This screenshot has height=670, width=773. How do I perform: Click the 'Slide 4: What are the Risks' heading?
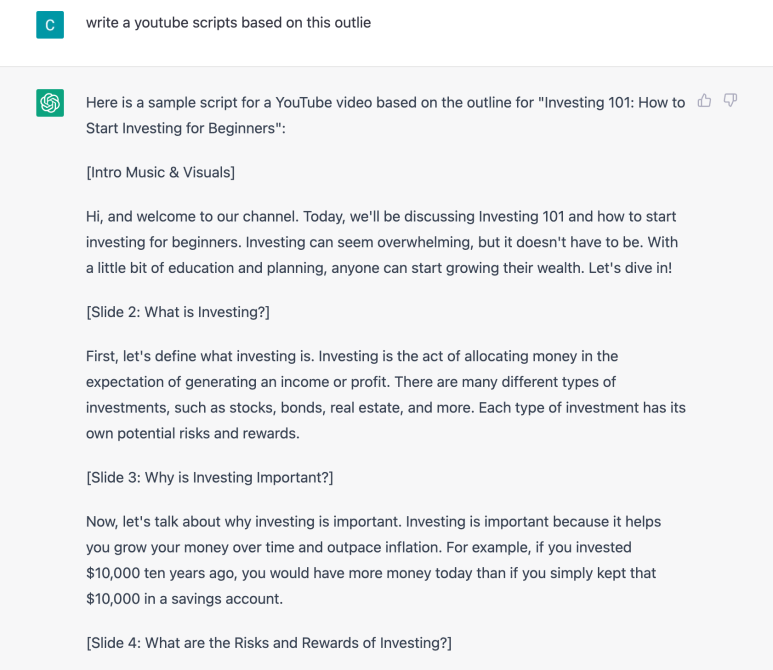point(269,643)
